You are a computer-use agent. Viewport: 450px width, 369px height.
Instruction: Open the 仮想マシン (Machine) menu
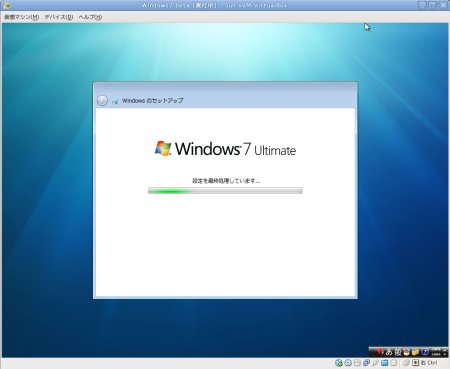click(x=21, y=17)
